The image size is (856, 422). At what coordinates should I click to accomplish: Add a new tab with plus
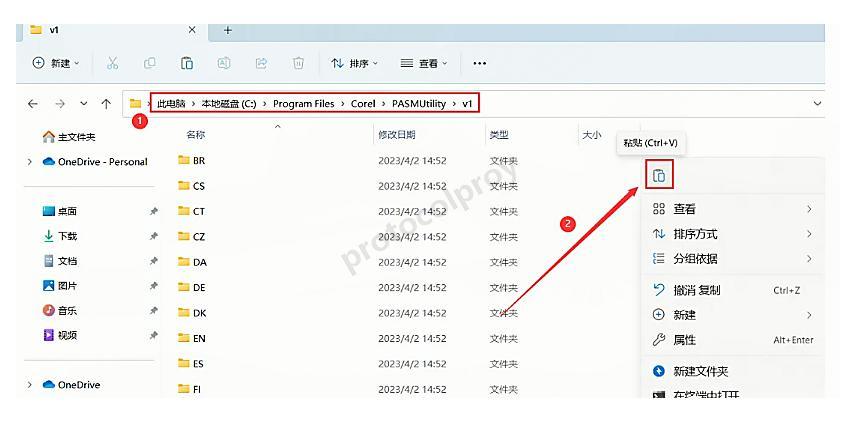228,31
